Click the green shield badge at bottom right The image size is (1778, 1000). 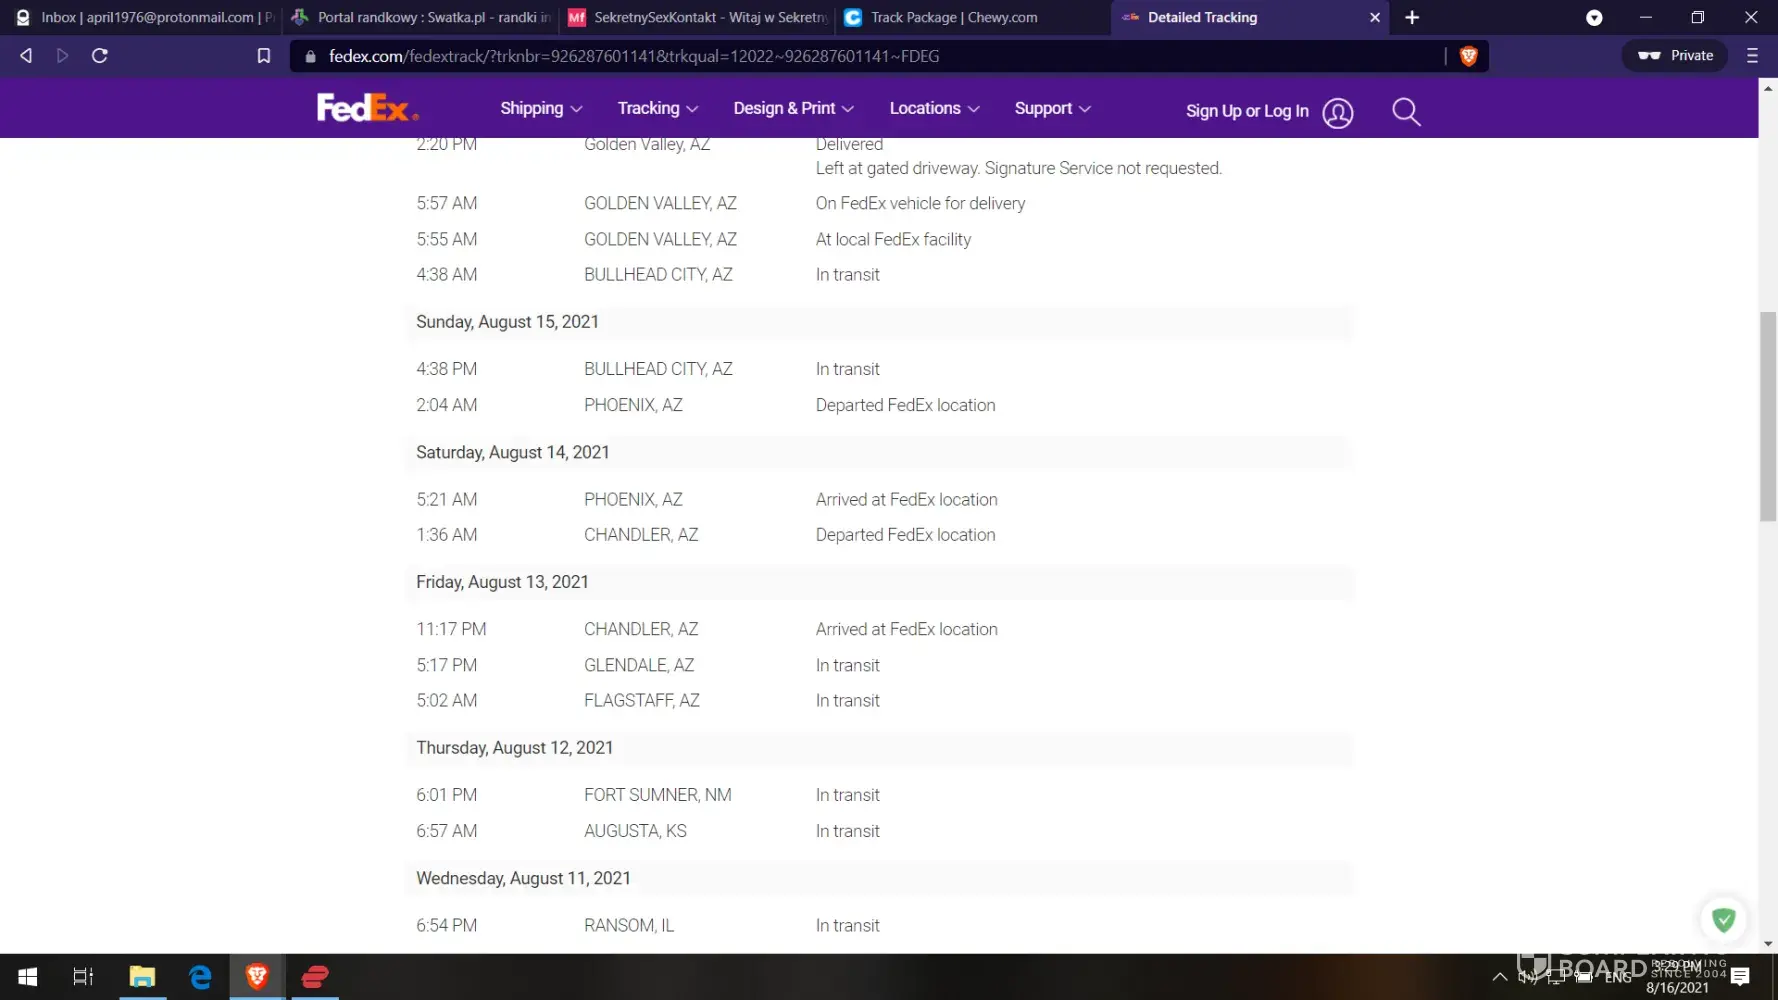pyautogui.click(x=1723, y=919)
